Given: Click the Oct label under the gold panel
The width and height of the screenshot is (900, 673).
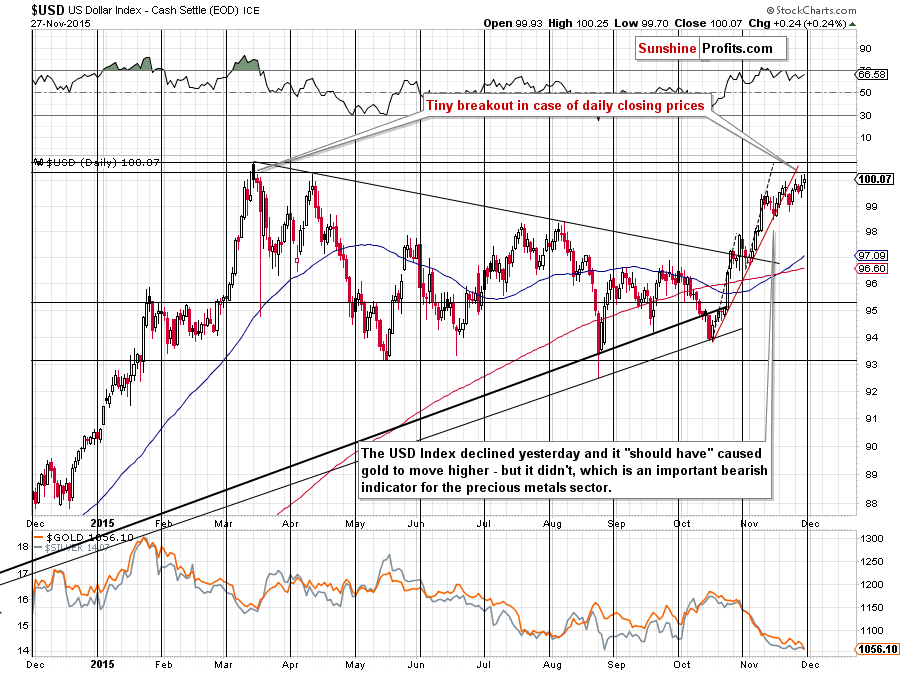Looking at the screenshot, I should pos(682,665).
